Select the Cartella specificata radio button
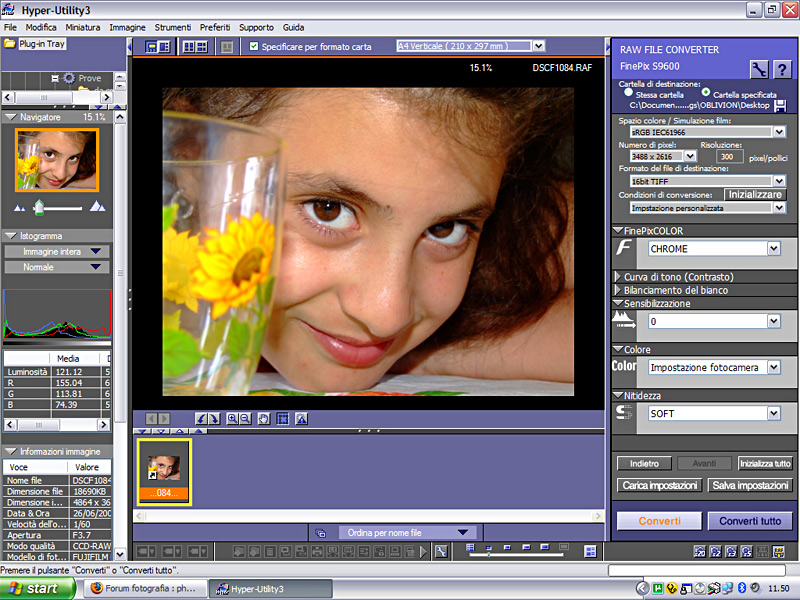Viewport: 800px width, 600px height. (706, 93)
